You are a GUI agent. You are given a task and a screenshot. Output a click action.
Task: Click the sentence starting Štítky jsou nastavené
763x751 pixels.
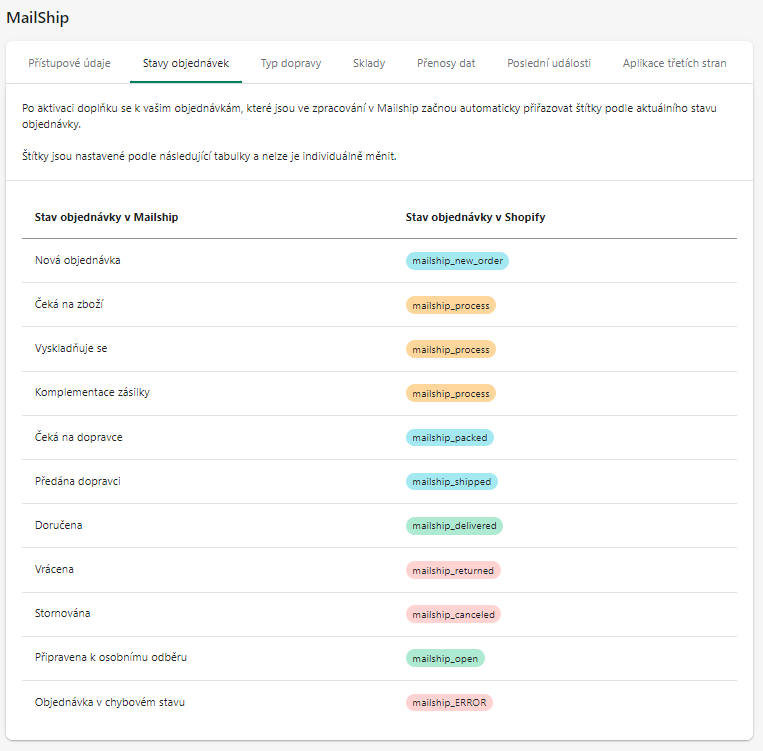pyautogui.click(x=209, y=156)
